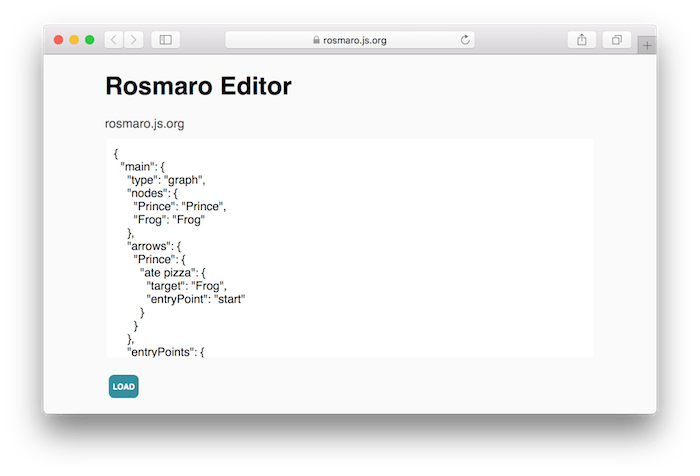Click the padlock icon in the address bar
700x476 pixels.
coord(316,40)
